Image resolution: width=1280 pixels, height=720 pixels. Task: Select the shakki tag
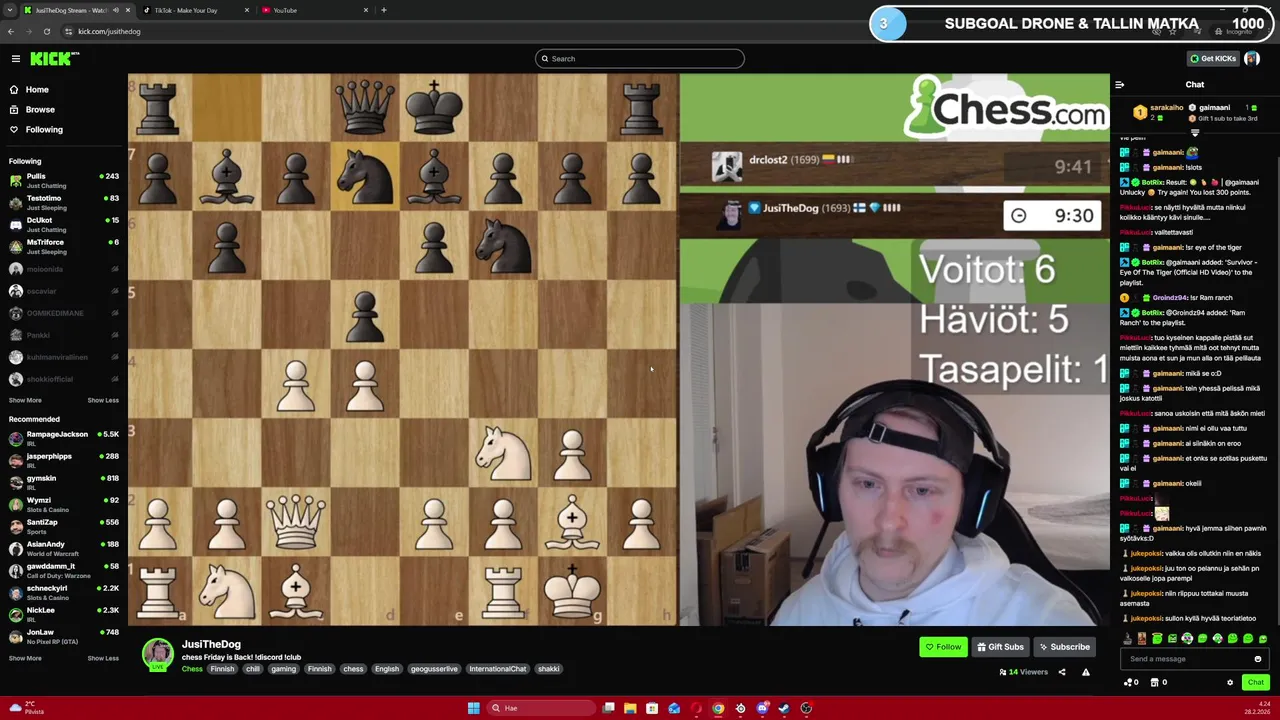[x=548, y=669]
